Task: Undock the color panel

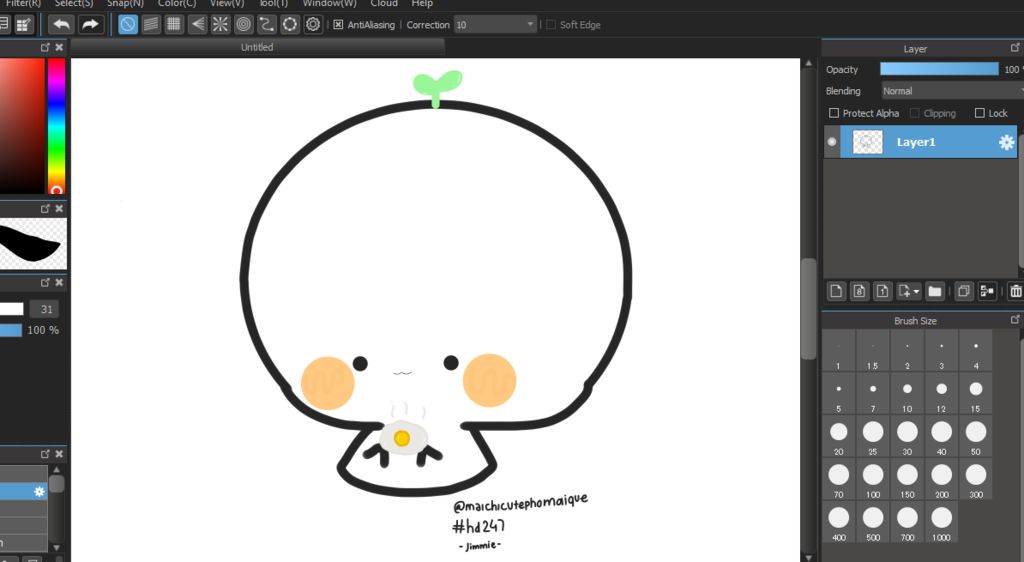Action: [x=45, y=47]
